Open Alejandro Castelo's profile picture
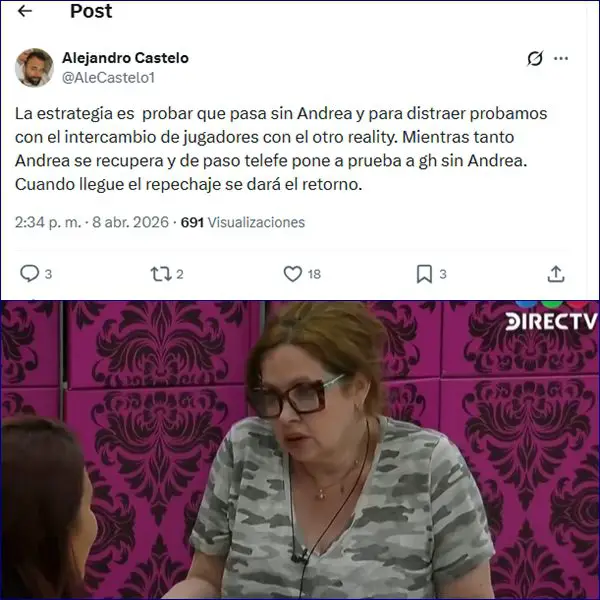 pyautogui.click(x=34, y=68)
